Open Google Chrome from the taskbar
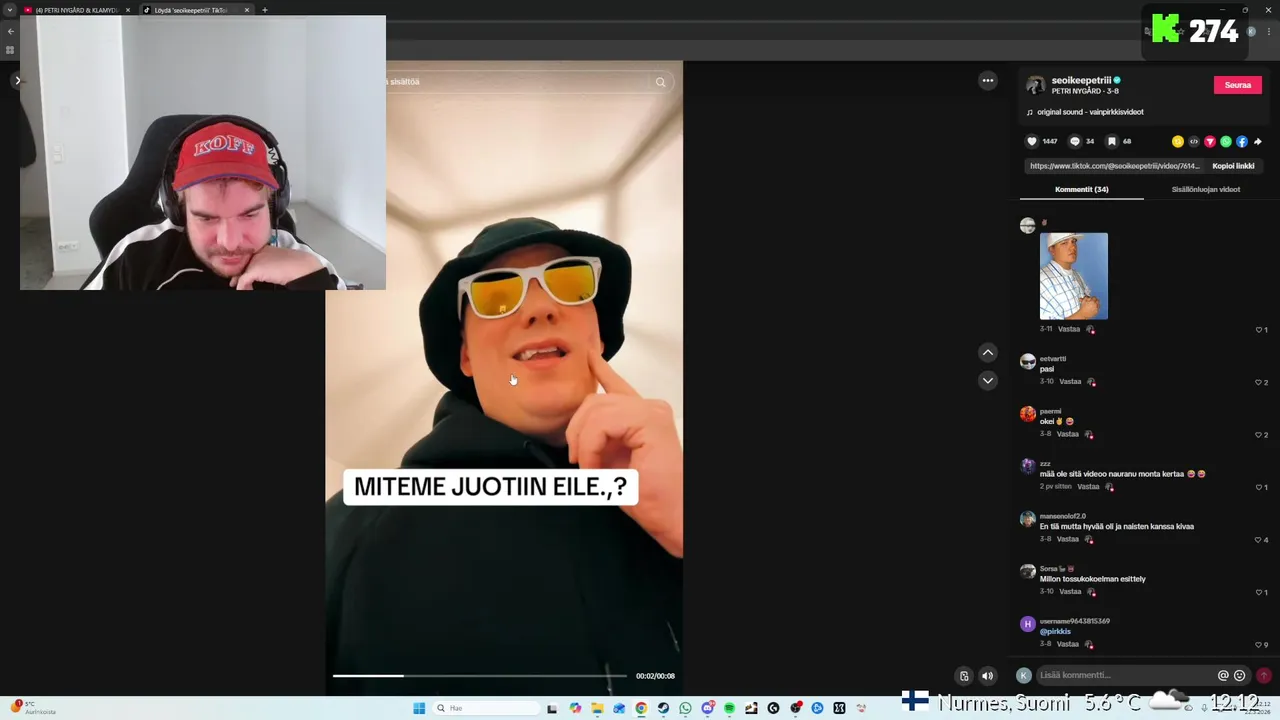Image resolution: width=1280 pixels, height=720 pixels. click(641, 708)
